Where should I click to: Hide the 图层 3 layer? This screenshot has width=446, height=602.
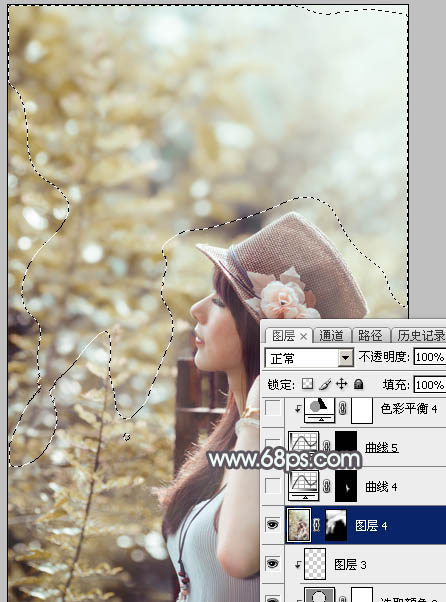(272, 563)
